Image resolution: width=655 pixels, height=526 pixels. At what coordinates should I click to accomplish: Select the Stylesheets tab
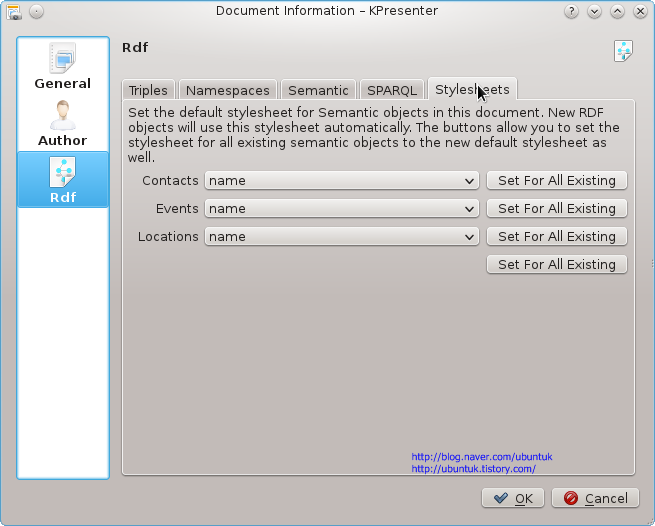[472, 89]
